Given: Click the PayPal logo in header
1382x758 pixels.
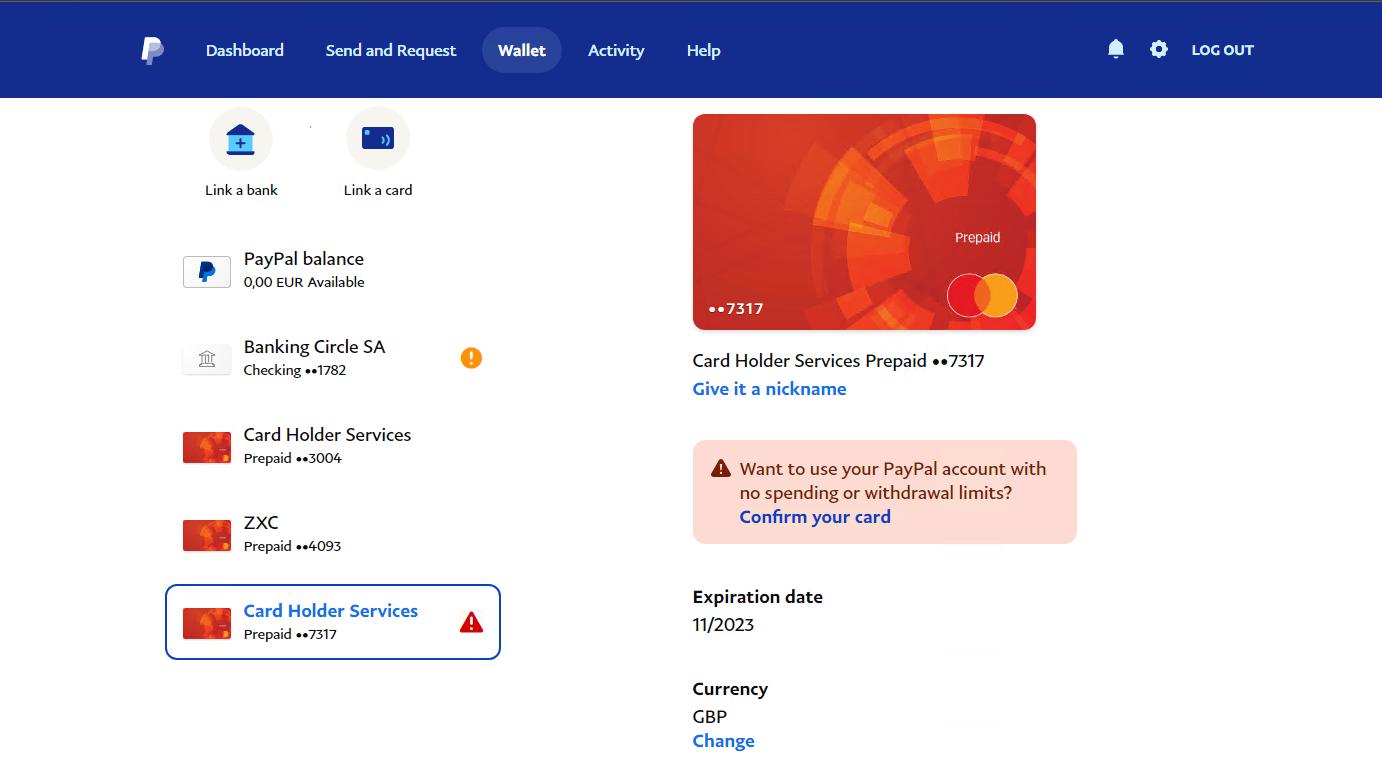Looking at the screenshot, I should (x=152, y=50).
